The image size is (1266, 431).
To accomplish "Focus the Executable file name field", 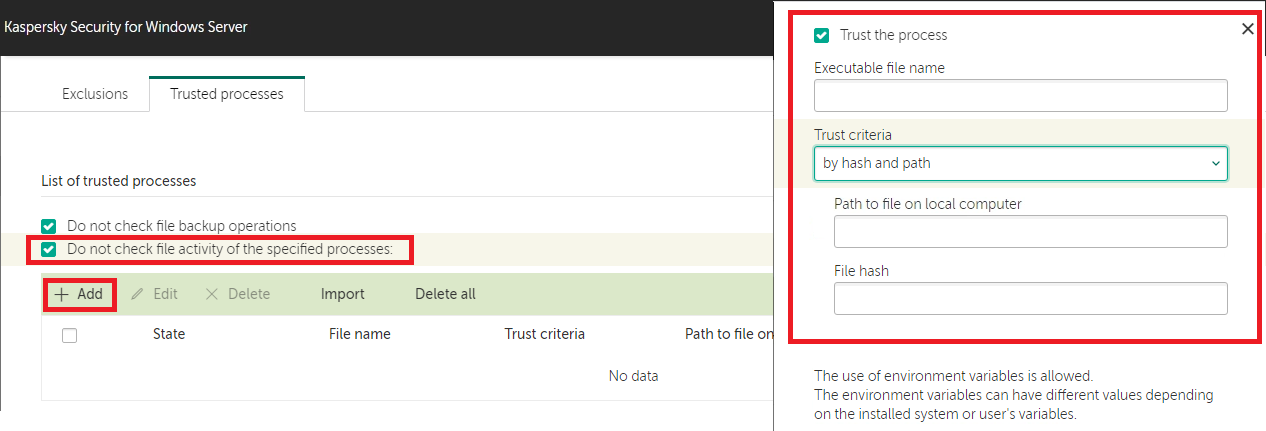I will pos(1020,96).
